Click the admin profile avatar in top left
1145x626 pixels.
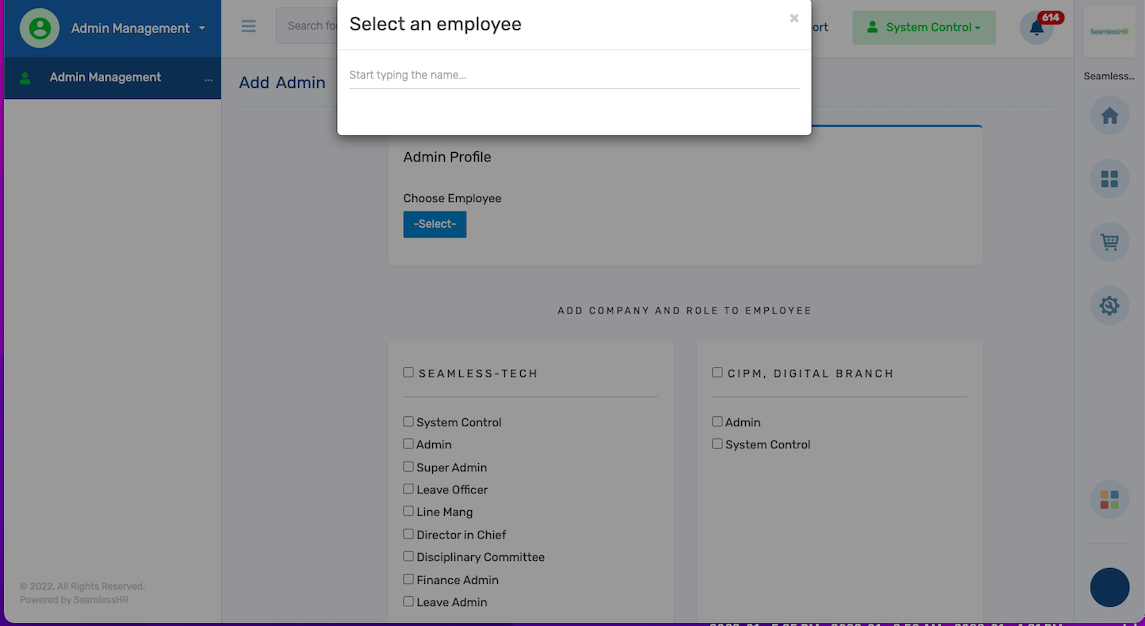tap(38, 28)
